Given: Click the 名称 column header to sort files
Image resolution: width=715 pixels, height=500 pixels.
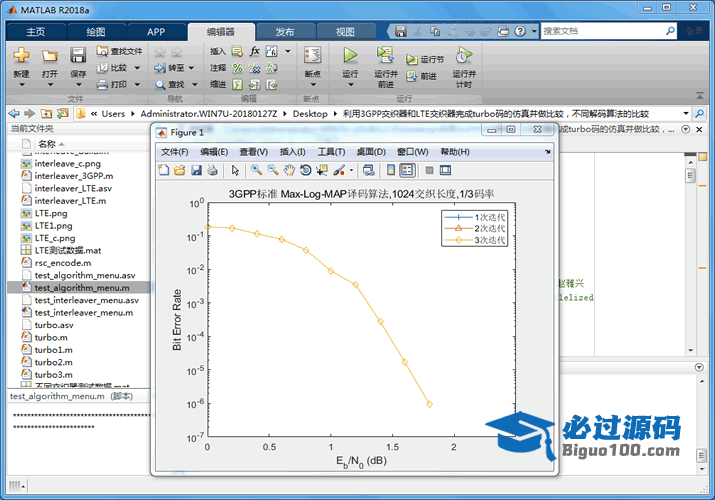Looking at the screenshot, I should [x=47, y=144].
